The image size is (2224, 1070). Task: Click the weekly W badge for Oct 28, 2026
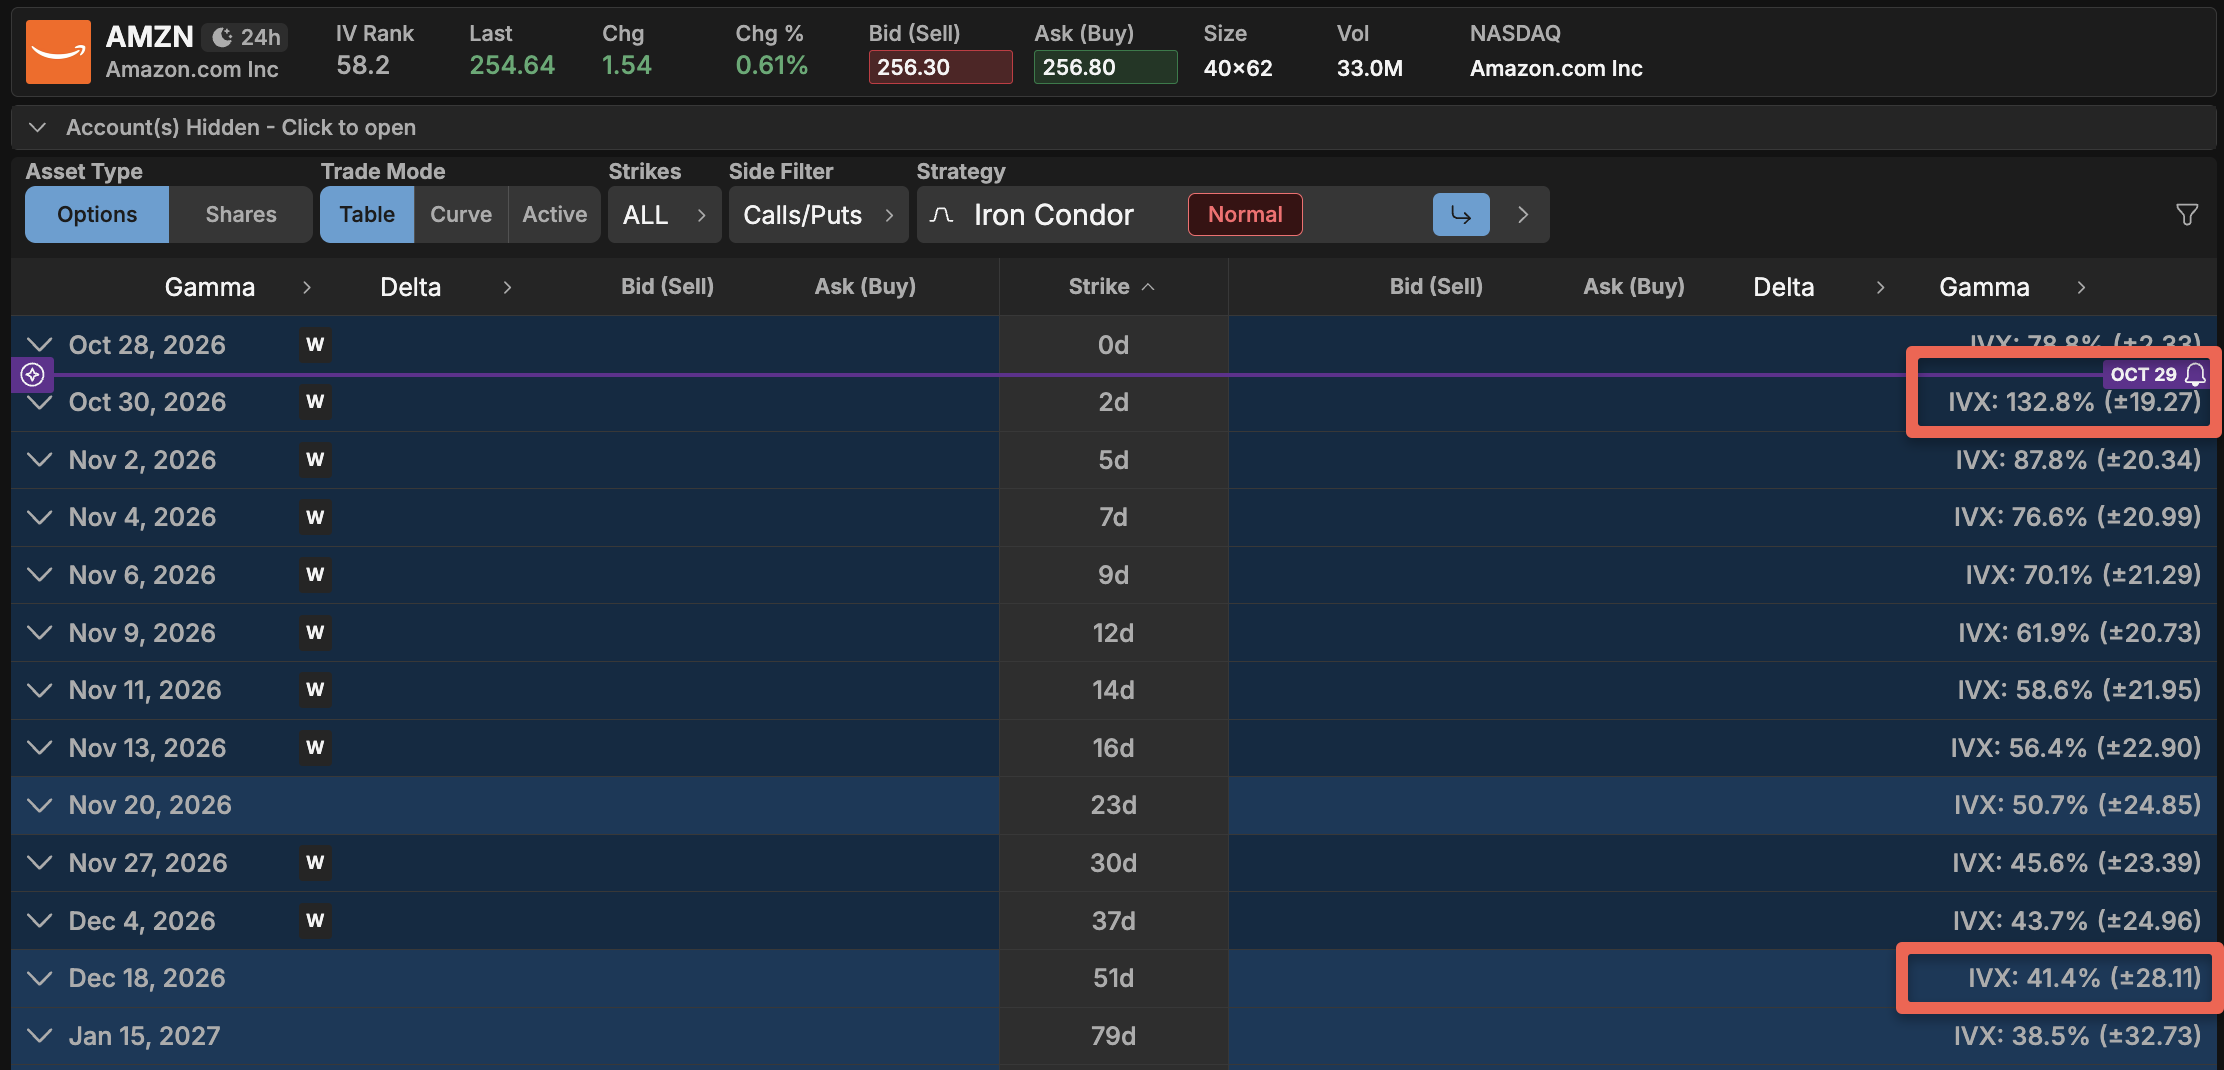point(315,345)
